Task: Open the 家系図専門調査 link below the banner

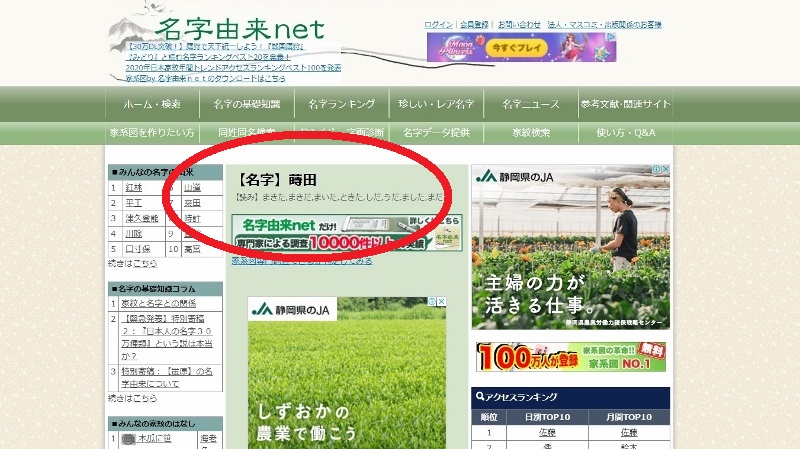Action: [302, 261]
